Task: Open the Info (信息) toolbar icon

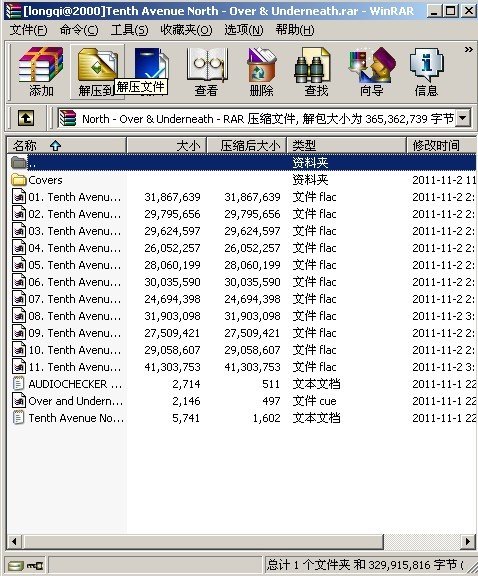Action: point(426,71)
